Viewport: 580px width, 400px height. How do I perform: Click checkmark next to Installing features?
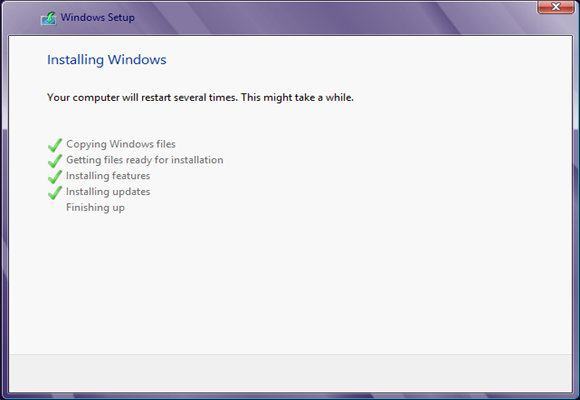tap(55, 177)
